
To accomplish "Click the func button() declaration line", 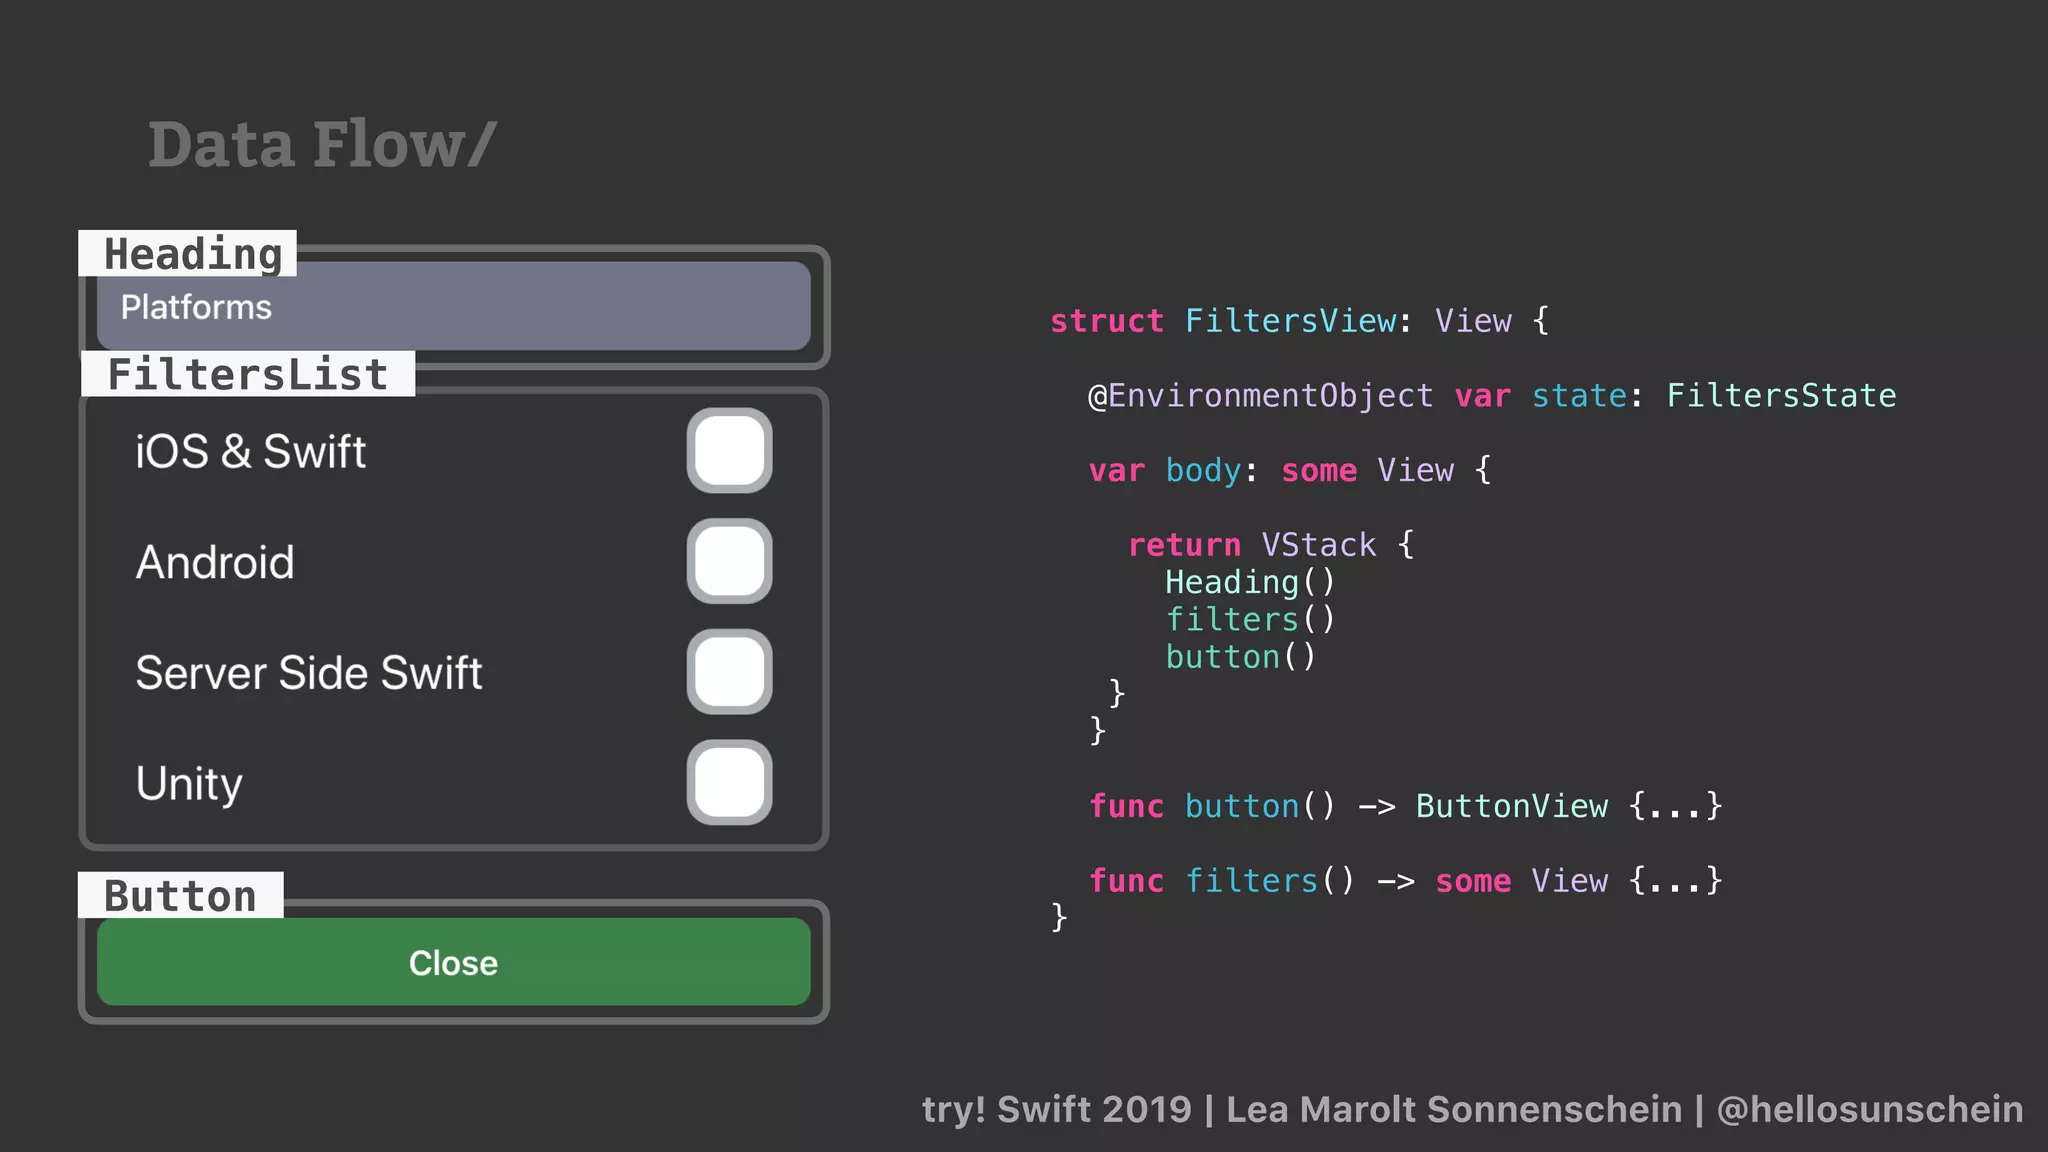I will pos(1405,806).
